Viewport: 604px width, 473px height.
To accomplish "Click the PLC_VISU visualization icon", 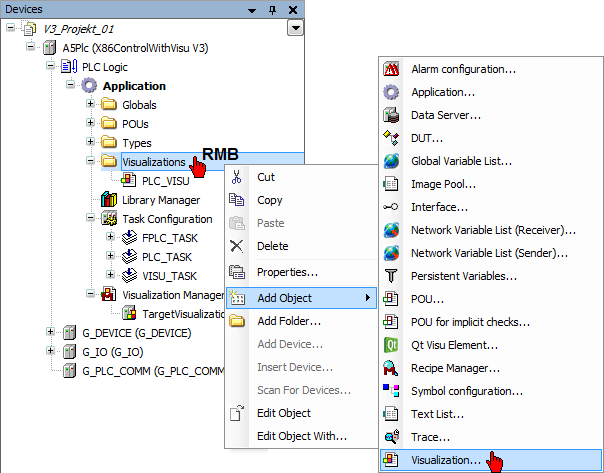I will (x=129, y=180).
